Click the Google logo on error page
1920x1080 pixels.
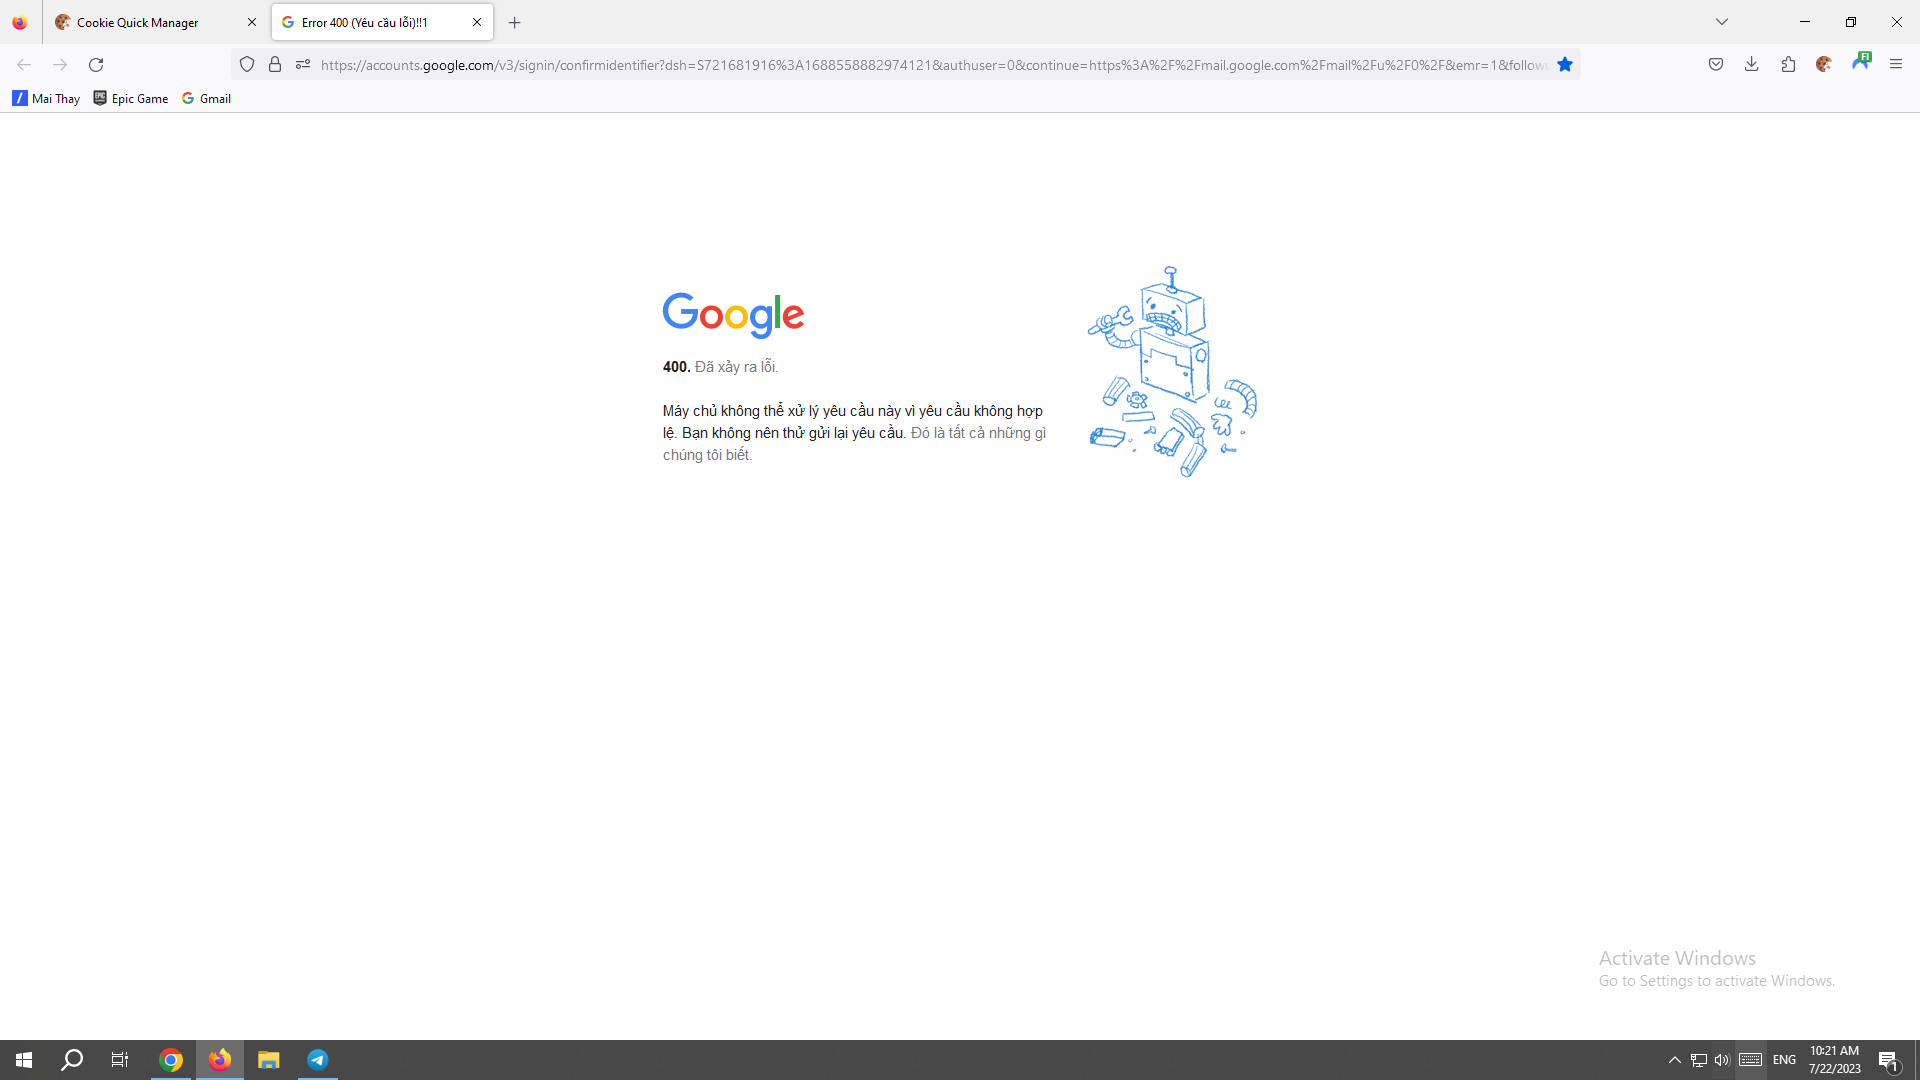coord(733,315)
